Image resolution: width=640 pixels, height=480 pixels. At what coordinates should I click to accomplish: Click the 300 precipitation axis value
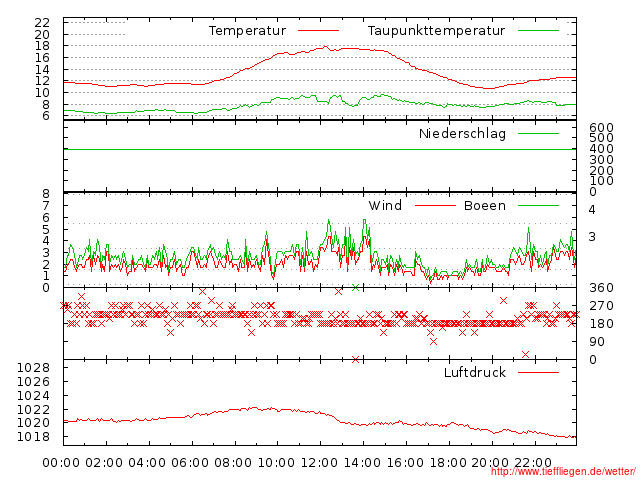pyautogui.click(x=601, y=160)
